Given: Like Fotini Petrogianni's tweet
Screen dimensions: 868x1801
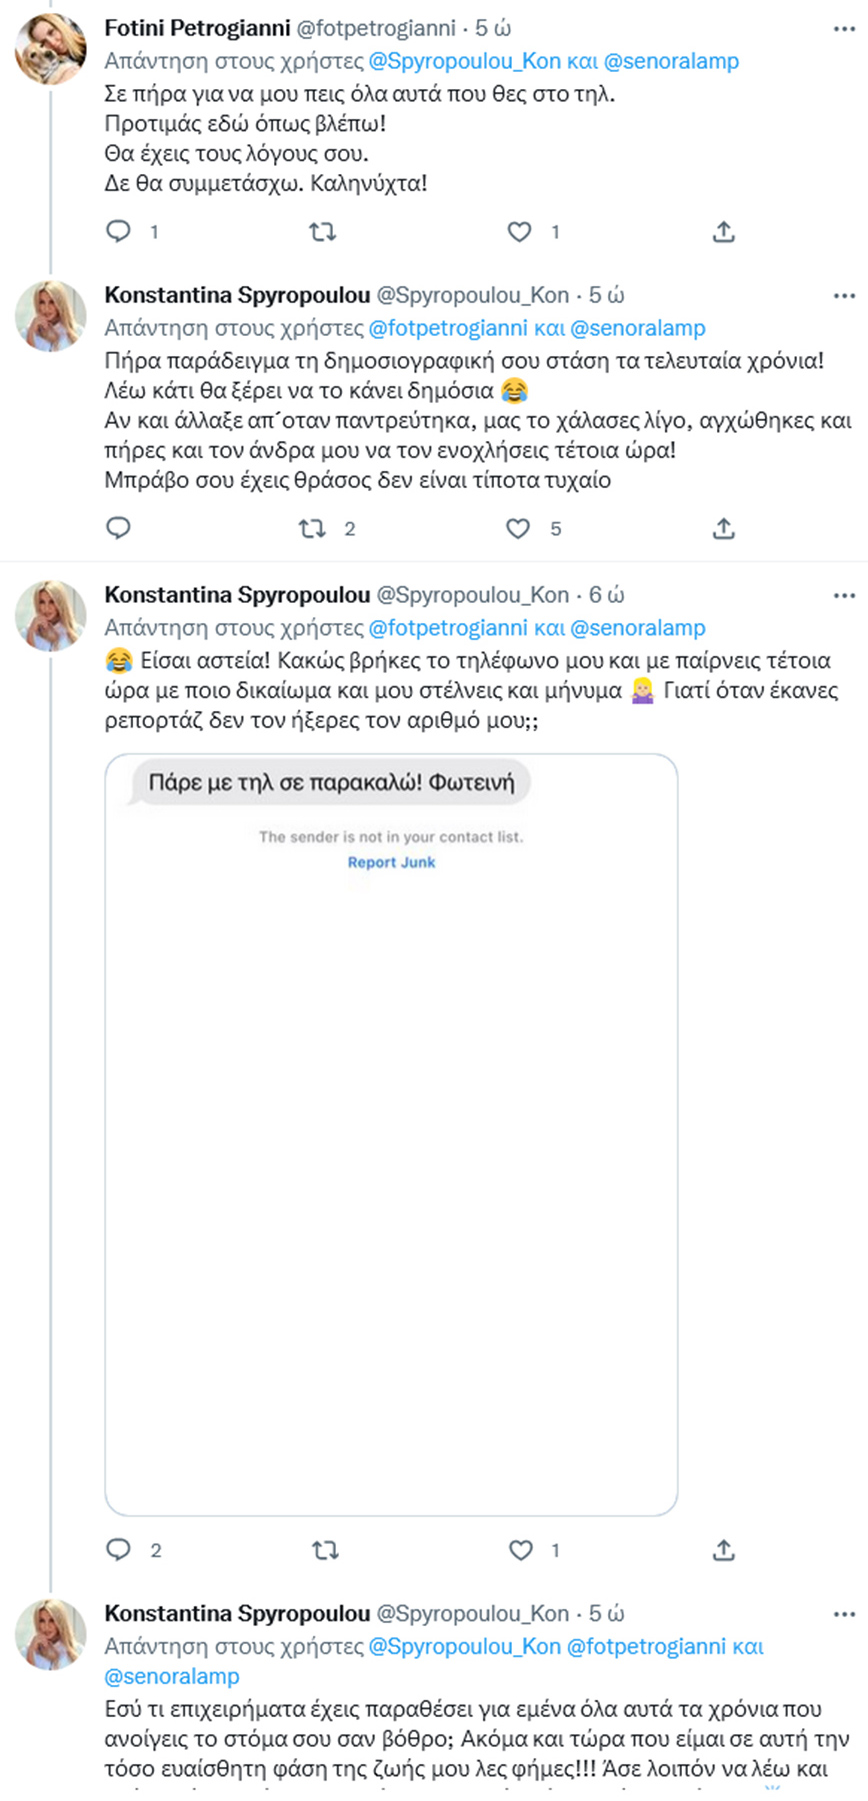Looking at the screenshot, I should [x=520, y=232].
